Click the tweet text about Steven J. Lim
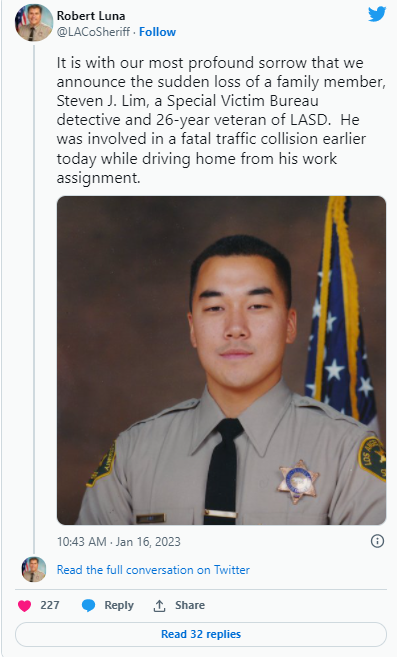The height and width of the screenshot is (657, 397). click(221, 120)
